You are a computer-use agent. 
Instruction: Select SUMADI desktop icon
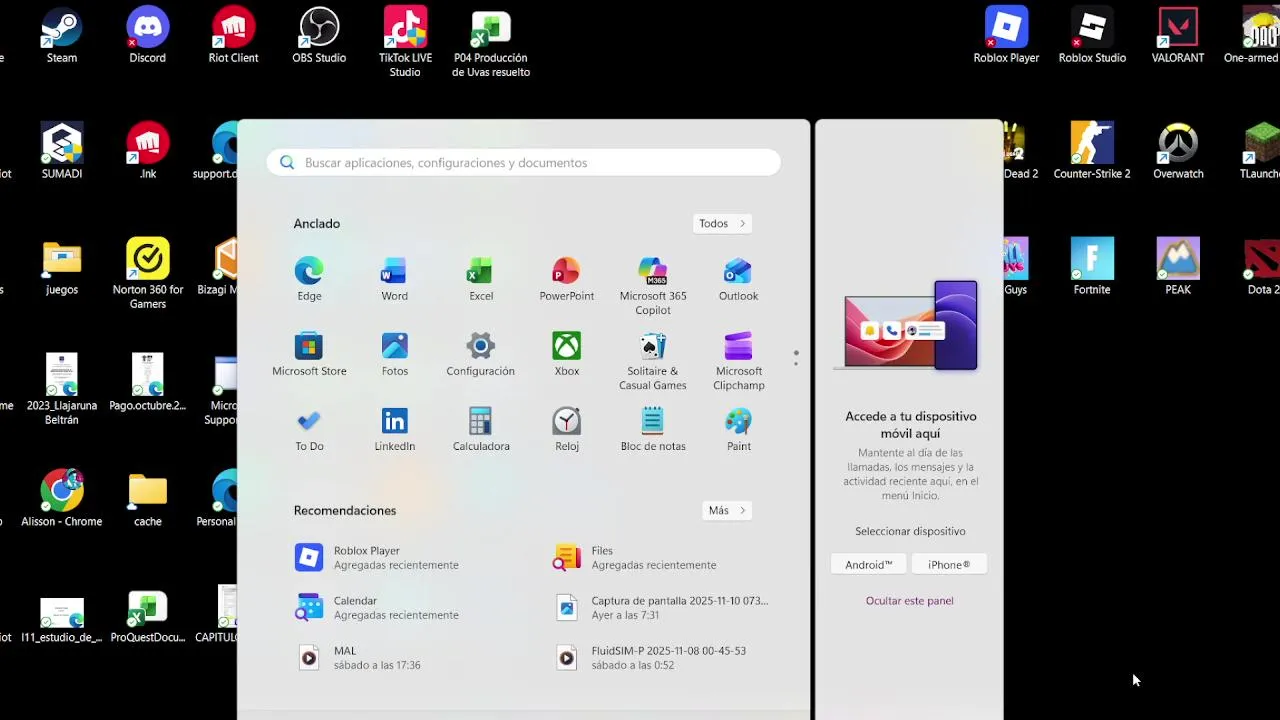62,152
